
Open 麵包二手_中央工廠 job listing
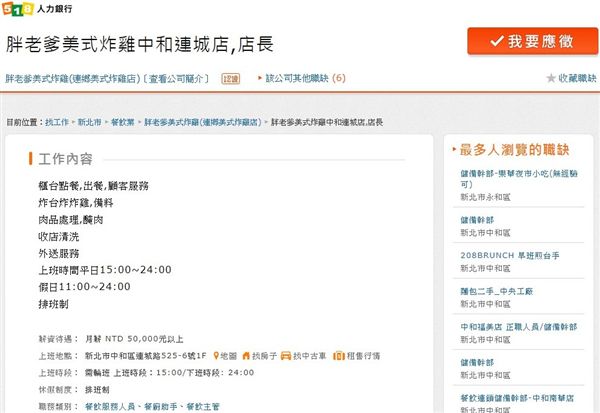pyautogui.click(x=497, y=291)
